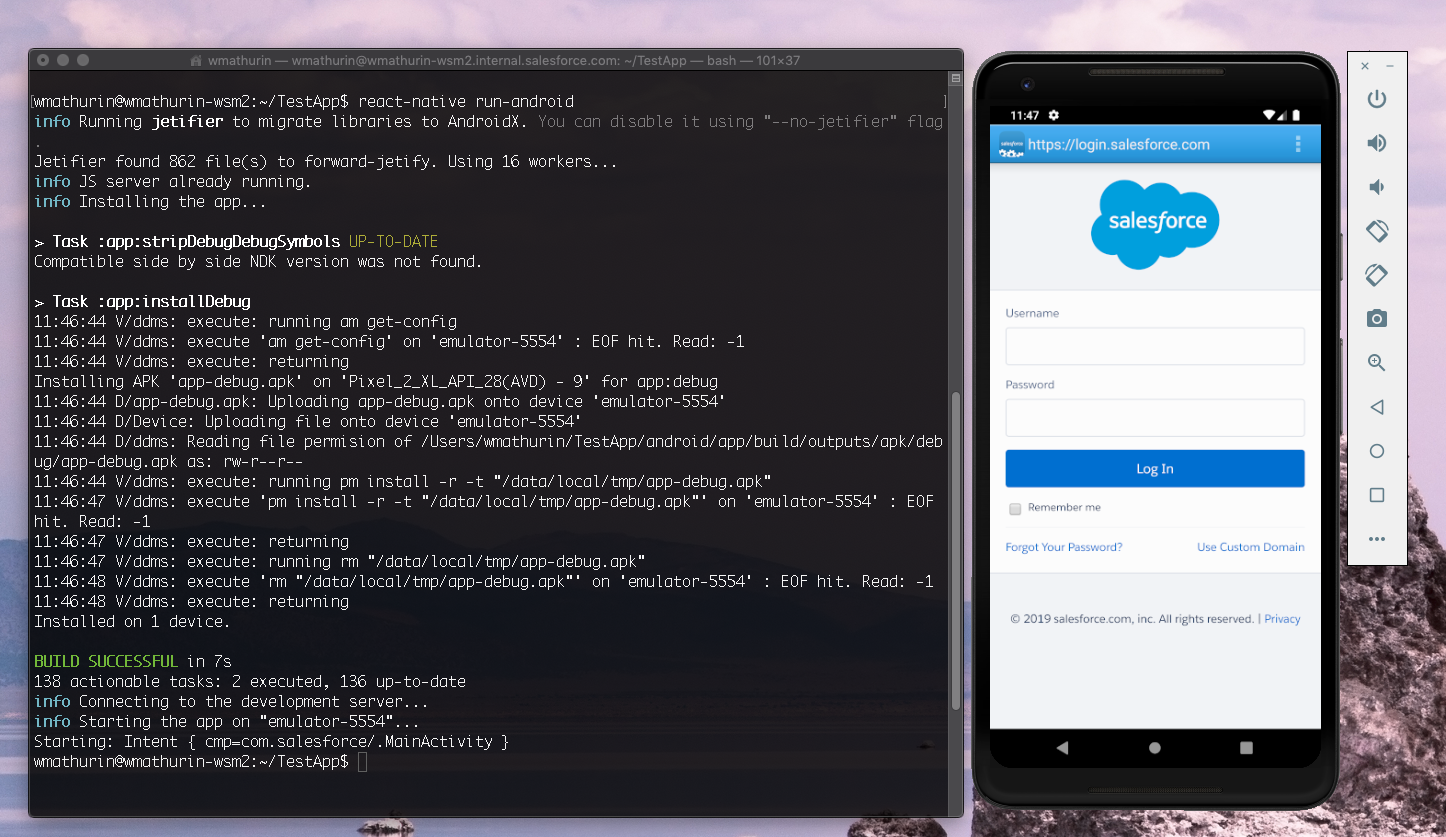The image size is (1446, 837).
Task: Click the Salesforce favicon in the address bar
Action: click(1013, 143)
